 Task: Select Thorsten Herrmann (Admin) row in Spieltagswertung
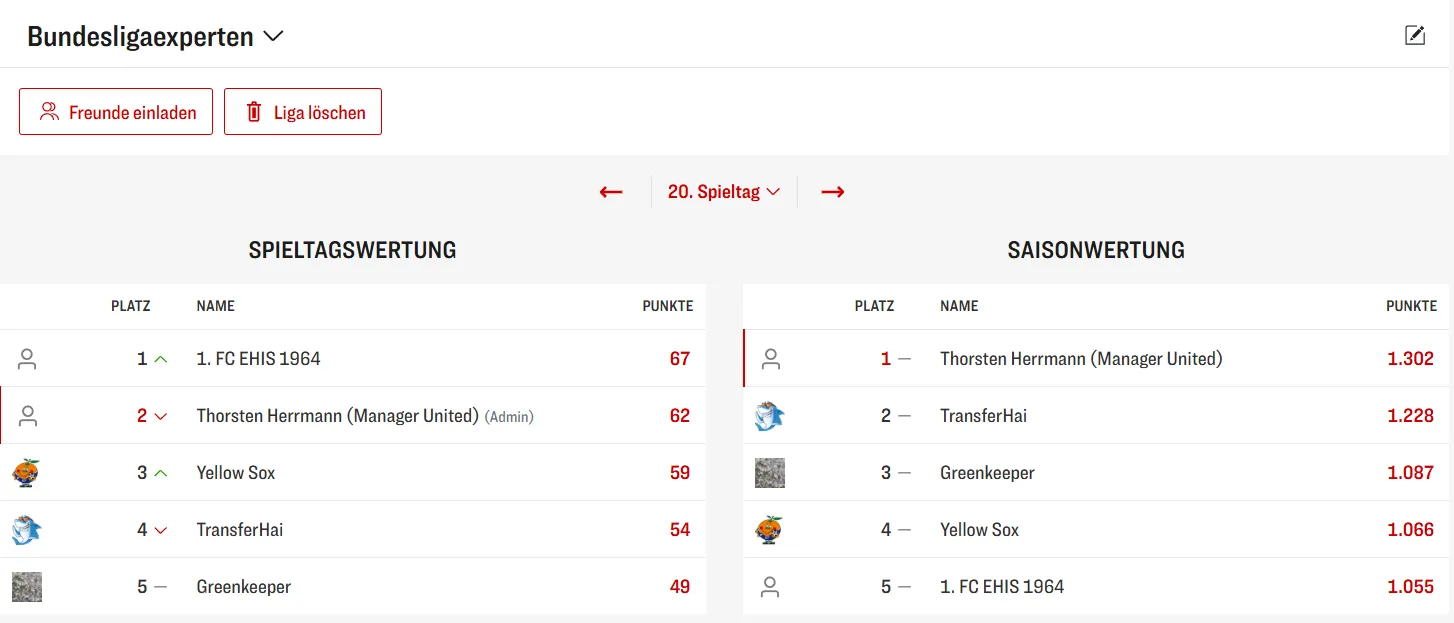point(337,416)
